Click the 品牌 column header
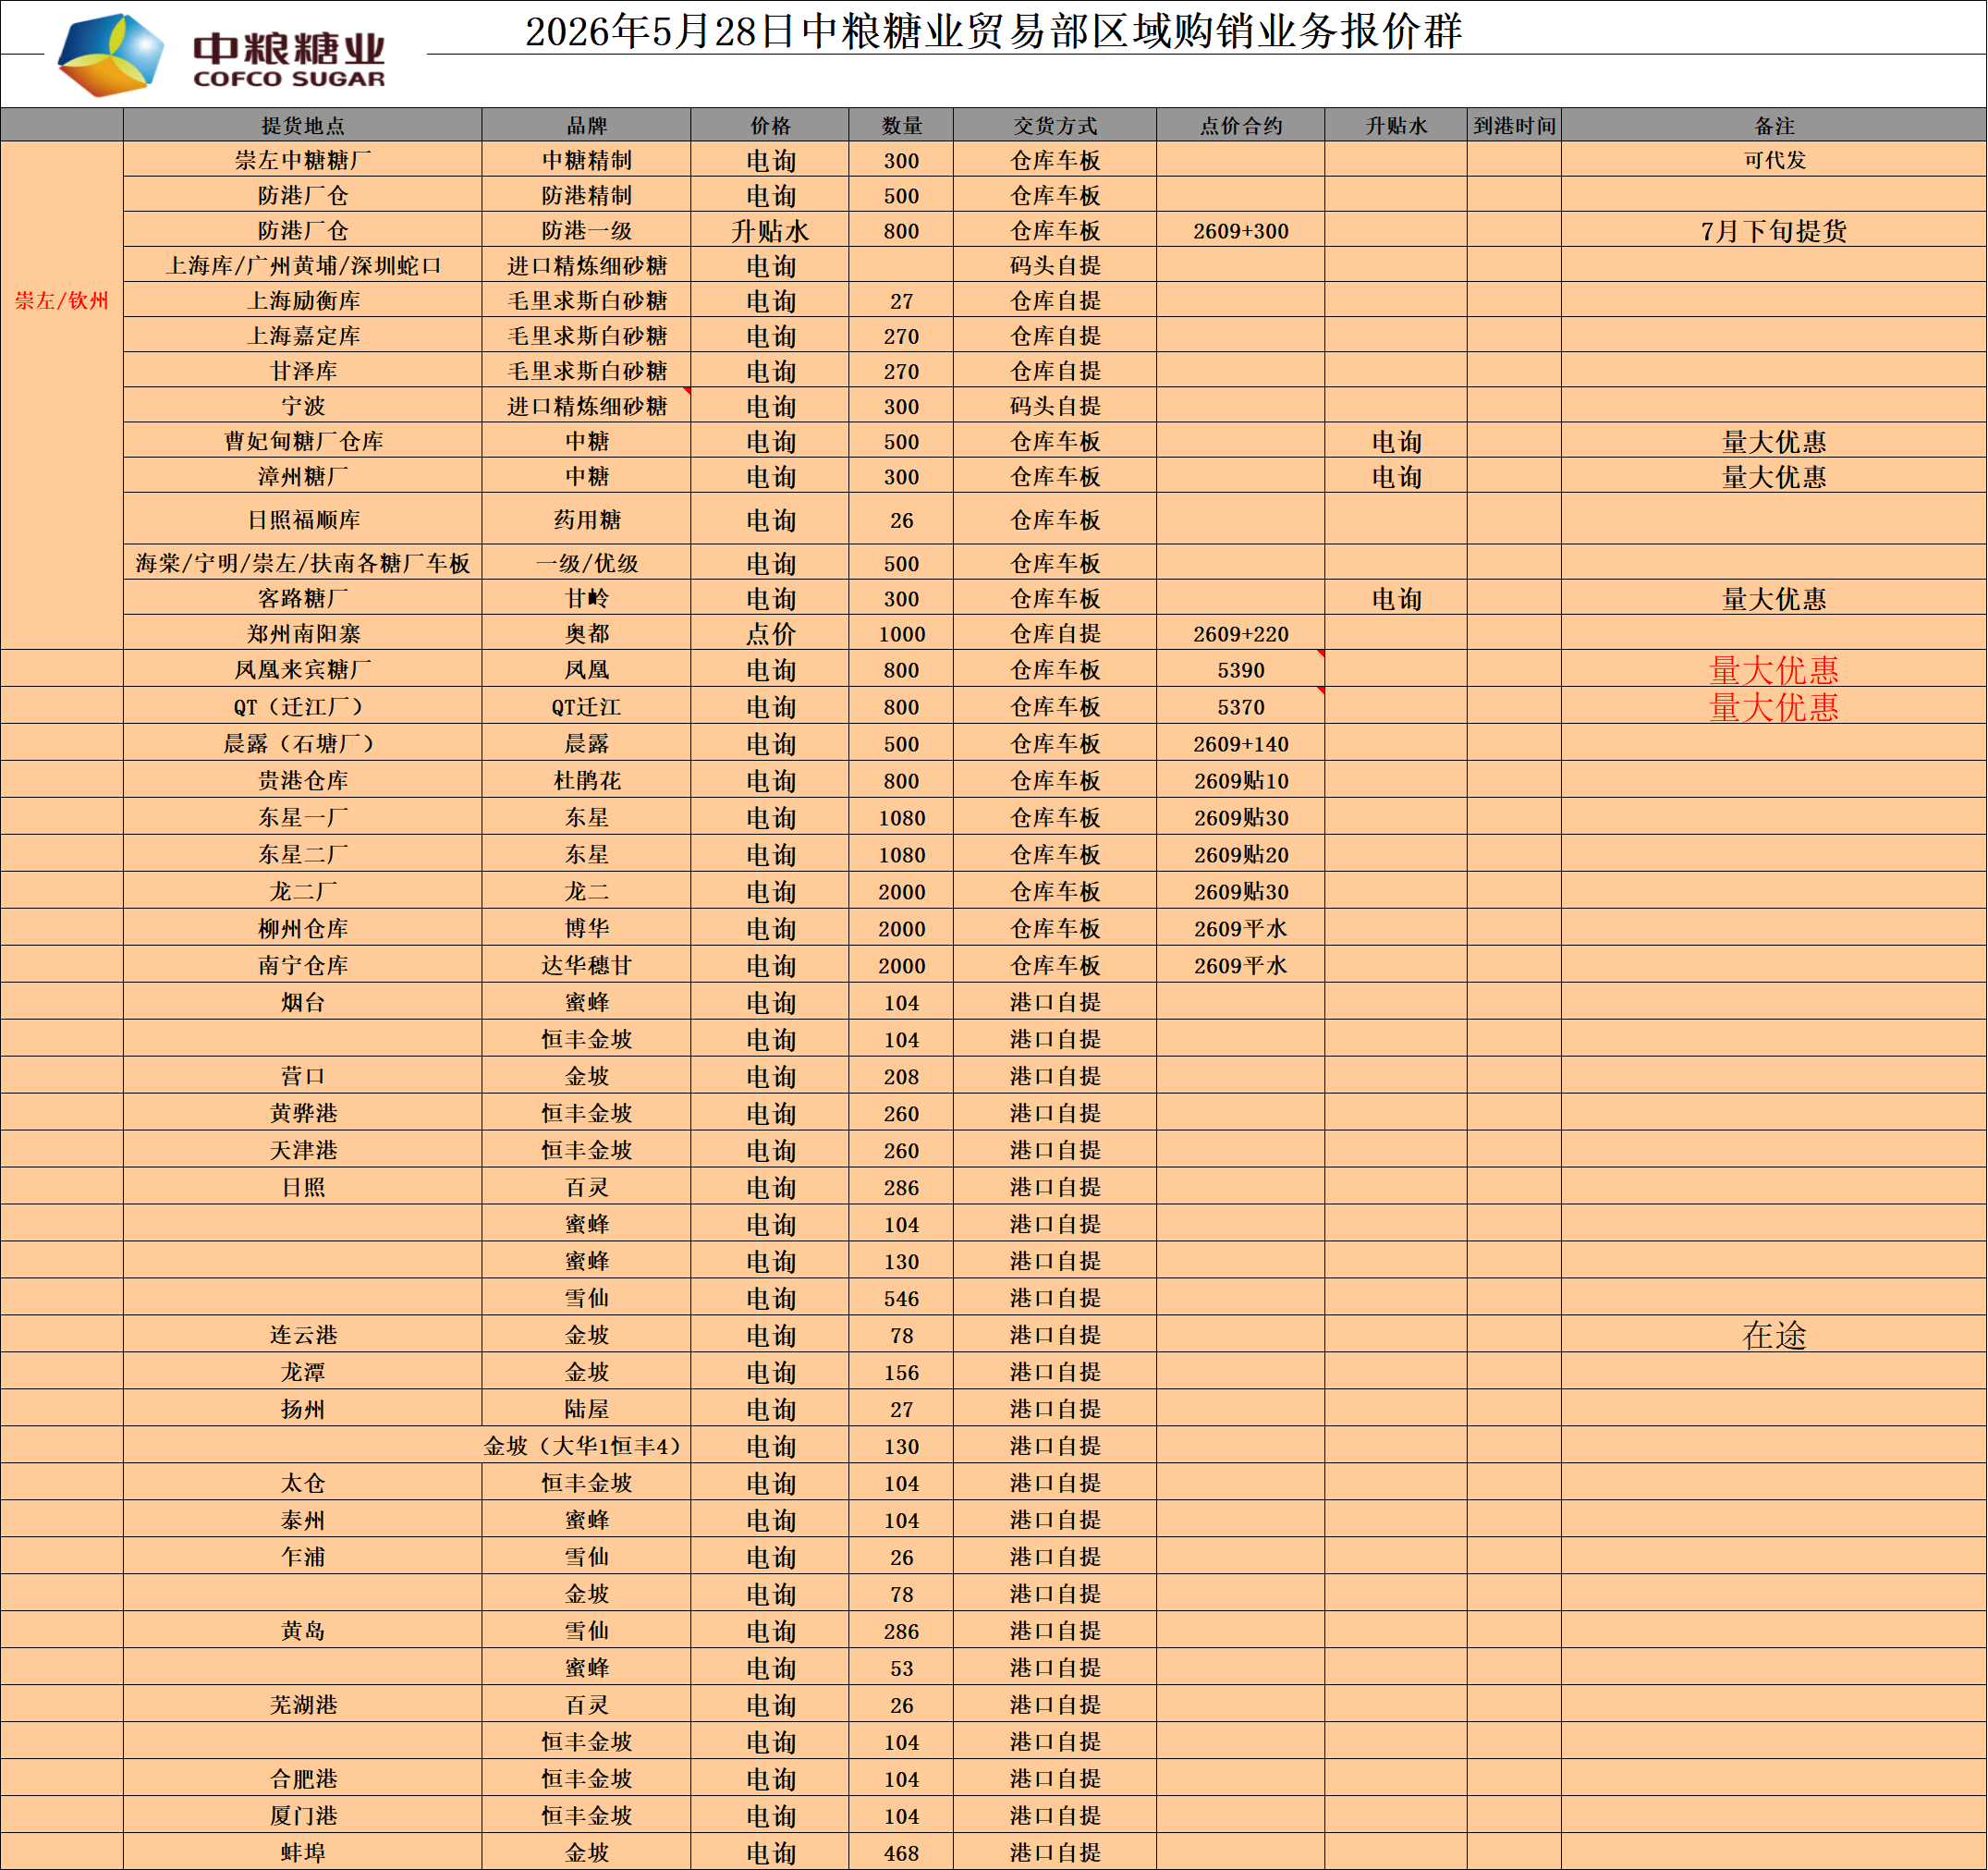The width and height of the screenshot is (1988, 1870). [586, 125]
